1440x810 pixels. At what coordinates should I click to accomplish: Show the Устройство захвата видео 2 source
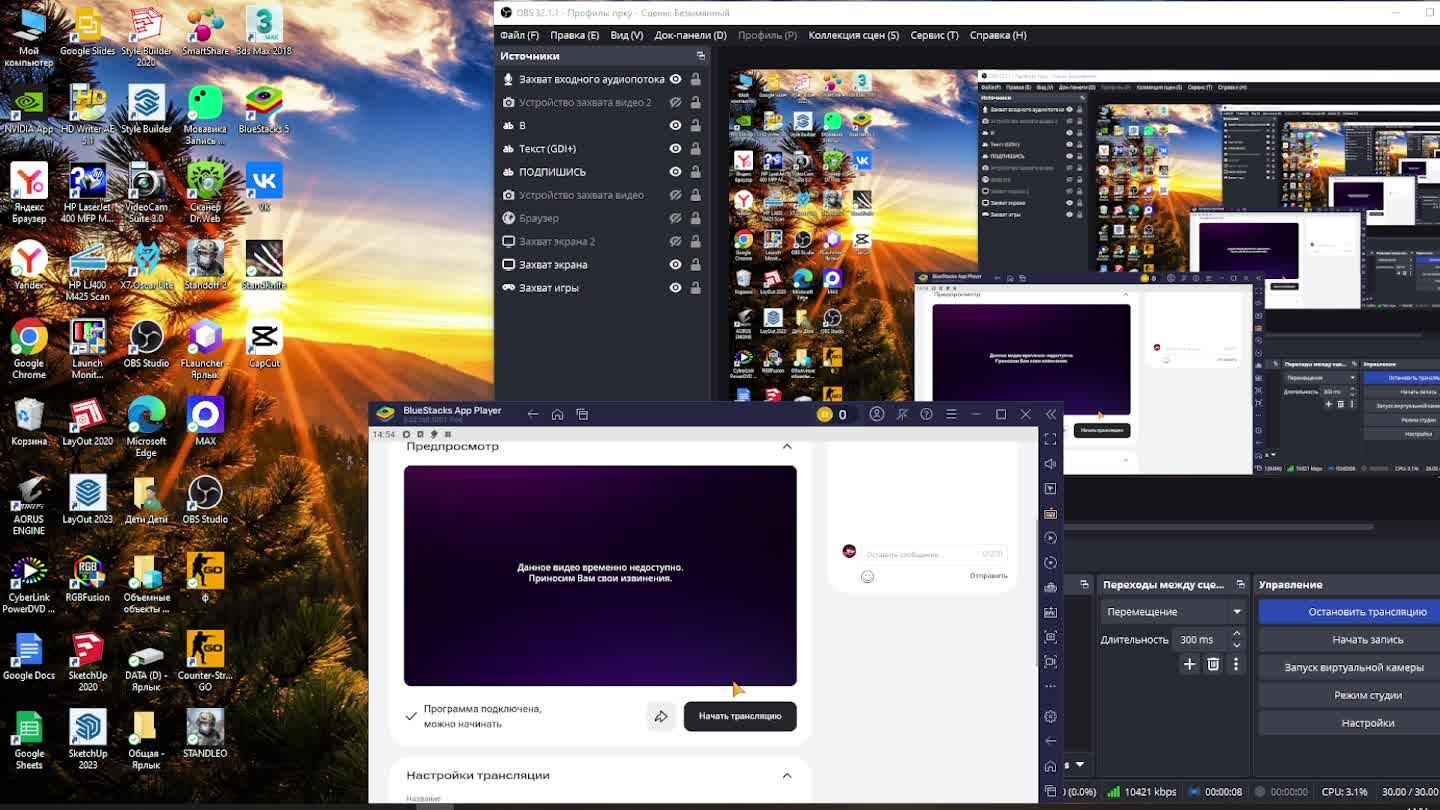(675, 102)
